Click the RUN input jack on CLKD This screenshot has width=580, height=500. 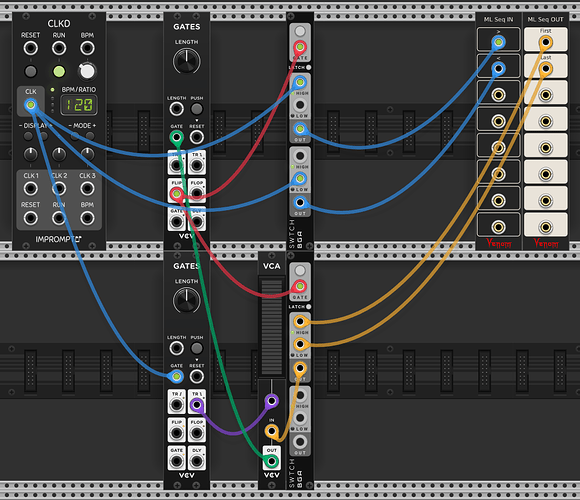[59, 48]
